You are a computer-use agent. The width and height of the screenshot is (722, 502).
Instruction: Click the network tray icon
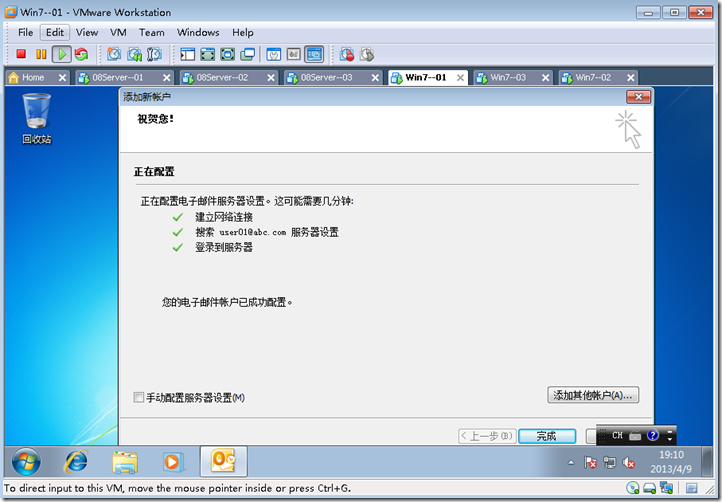(x=610, y=462)
